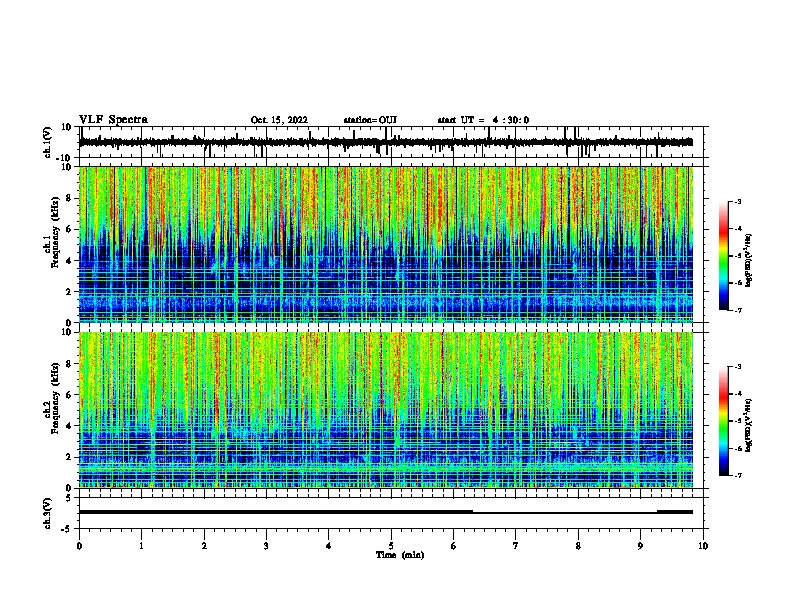
Task: Click the "4" kHz tick on ch.2 spectrogram
Action: (x=70, y=426)
